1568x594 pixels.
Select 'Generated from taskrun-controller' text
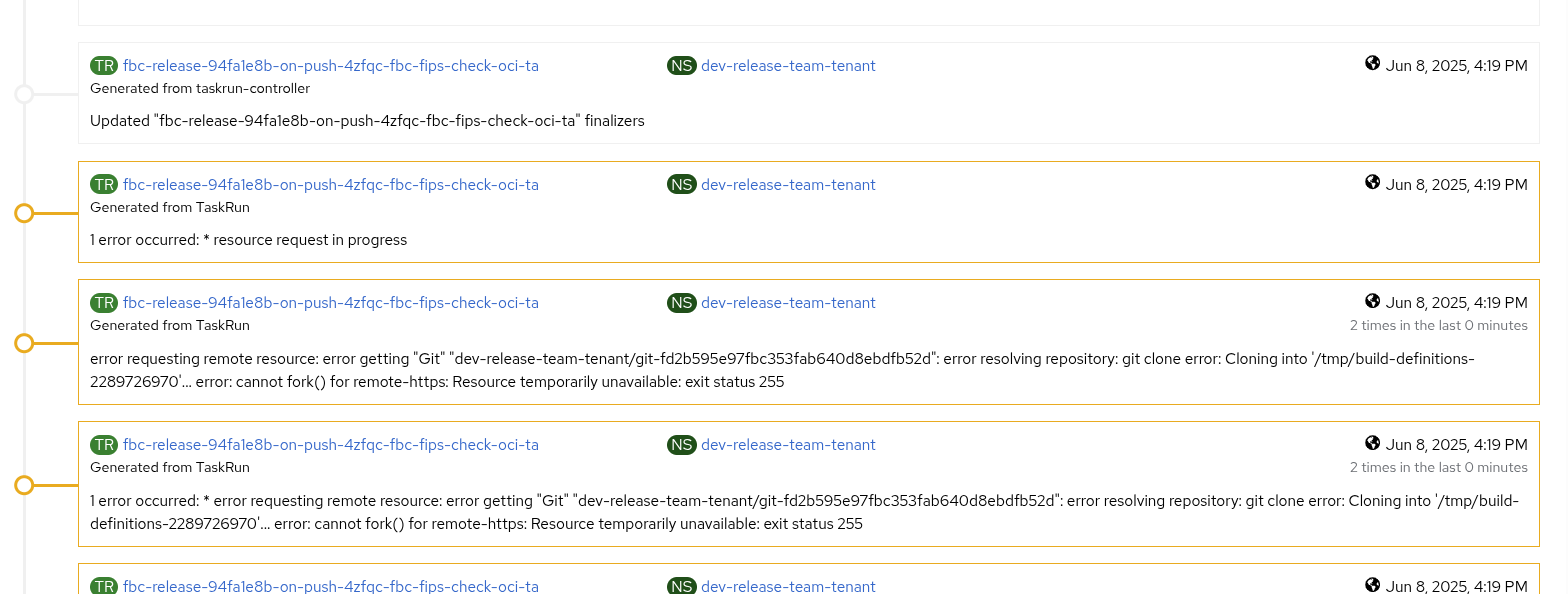(x=200, y=89)
